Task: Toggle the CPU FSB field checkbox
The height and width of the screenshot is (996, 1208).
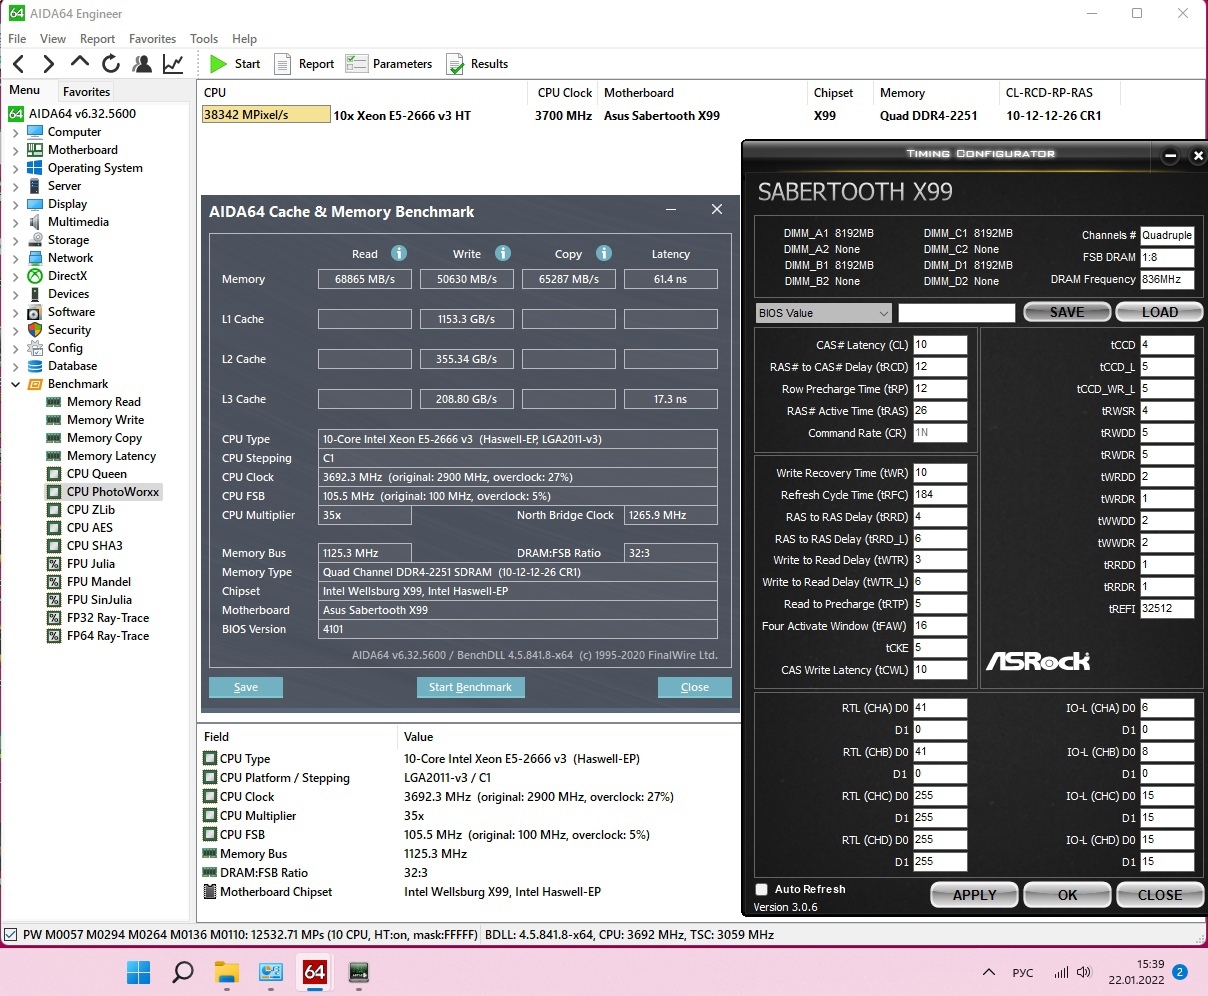Action: [210, 835]
